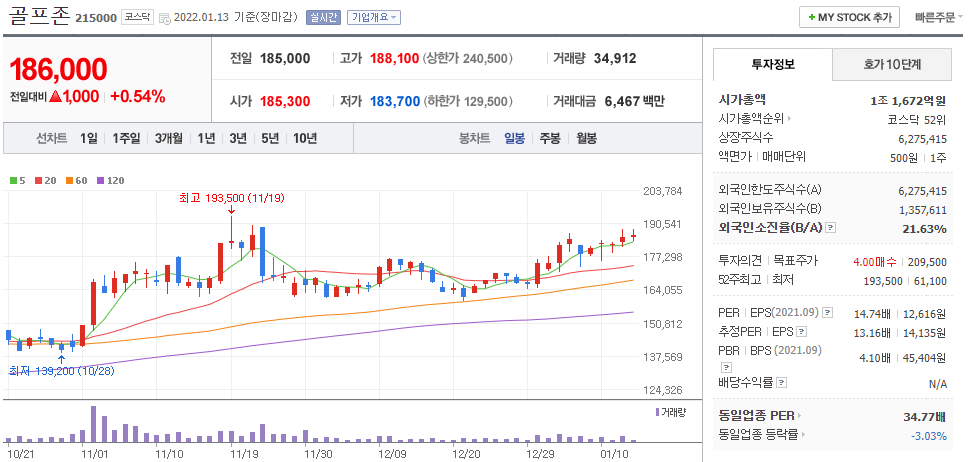Screen dimensions: 968x462
Task: Open help icon next to 배당수익률
Action: tap(782, 383)
